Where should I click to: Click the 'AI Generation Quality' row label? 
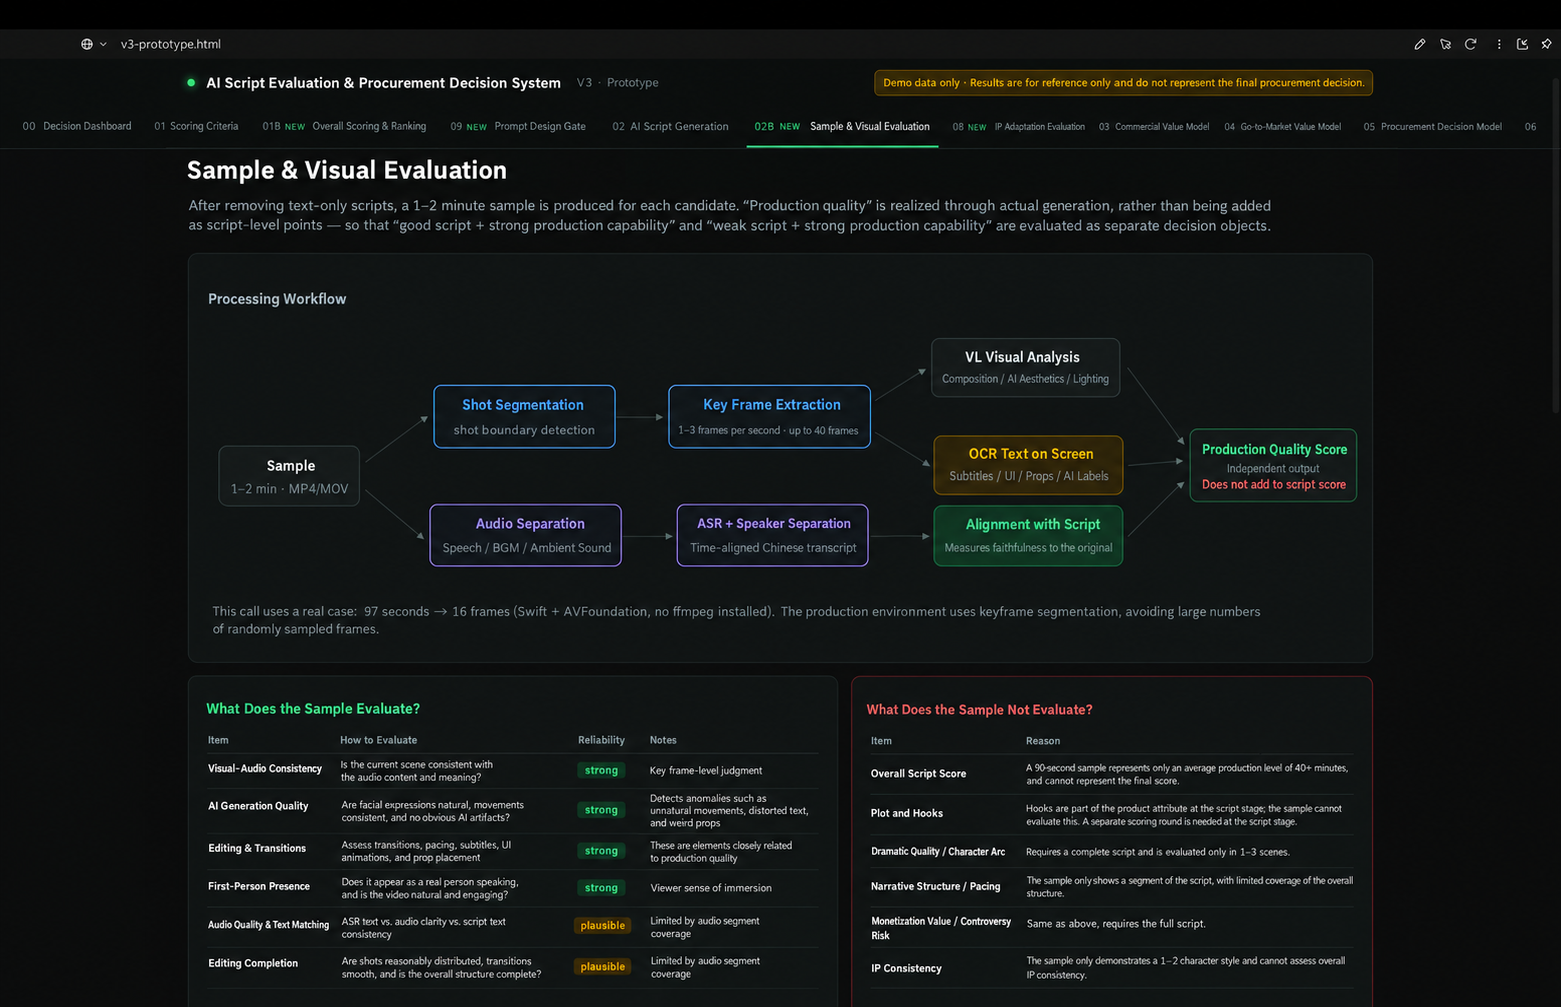(258, 806)
